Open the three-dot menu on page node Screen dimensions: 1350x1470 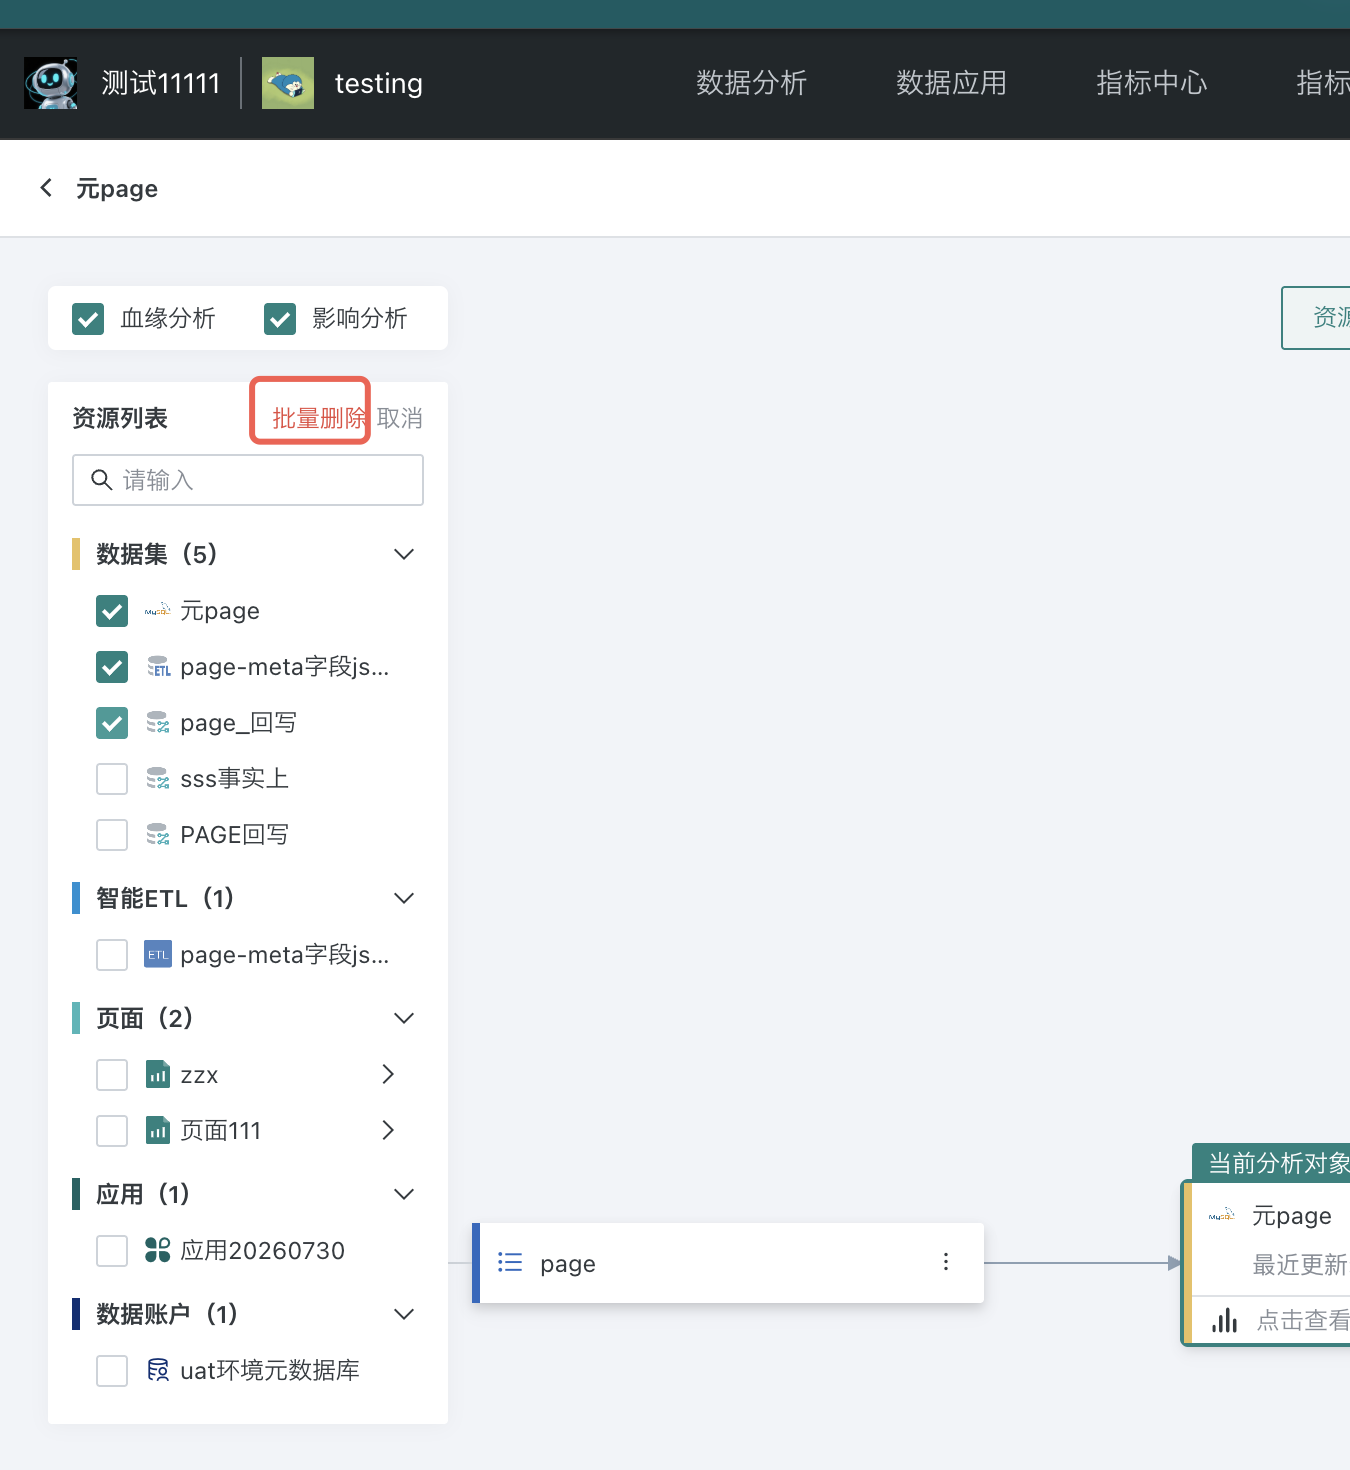pos(946,1262)
